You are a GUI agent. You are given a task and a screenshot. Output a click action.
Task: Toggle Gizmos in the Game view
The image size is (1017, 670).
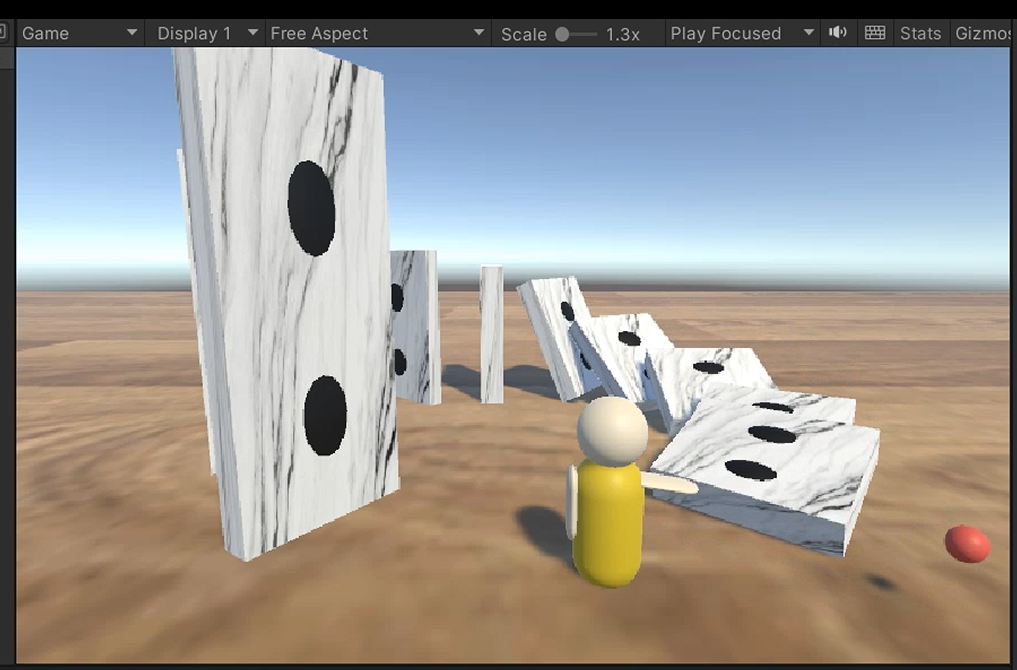984,33
